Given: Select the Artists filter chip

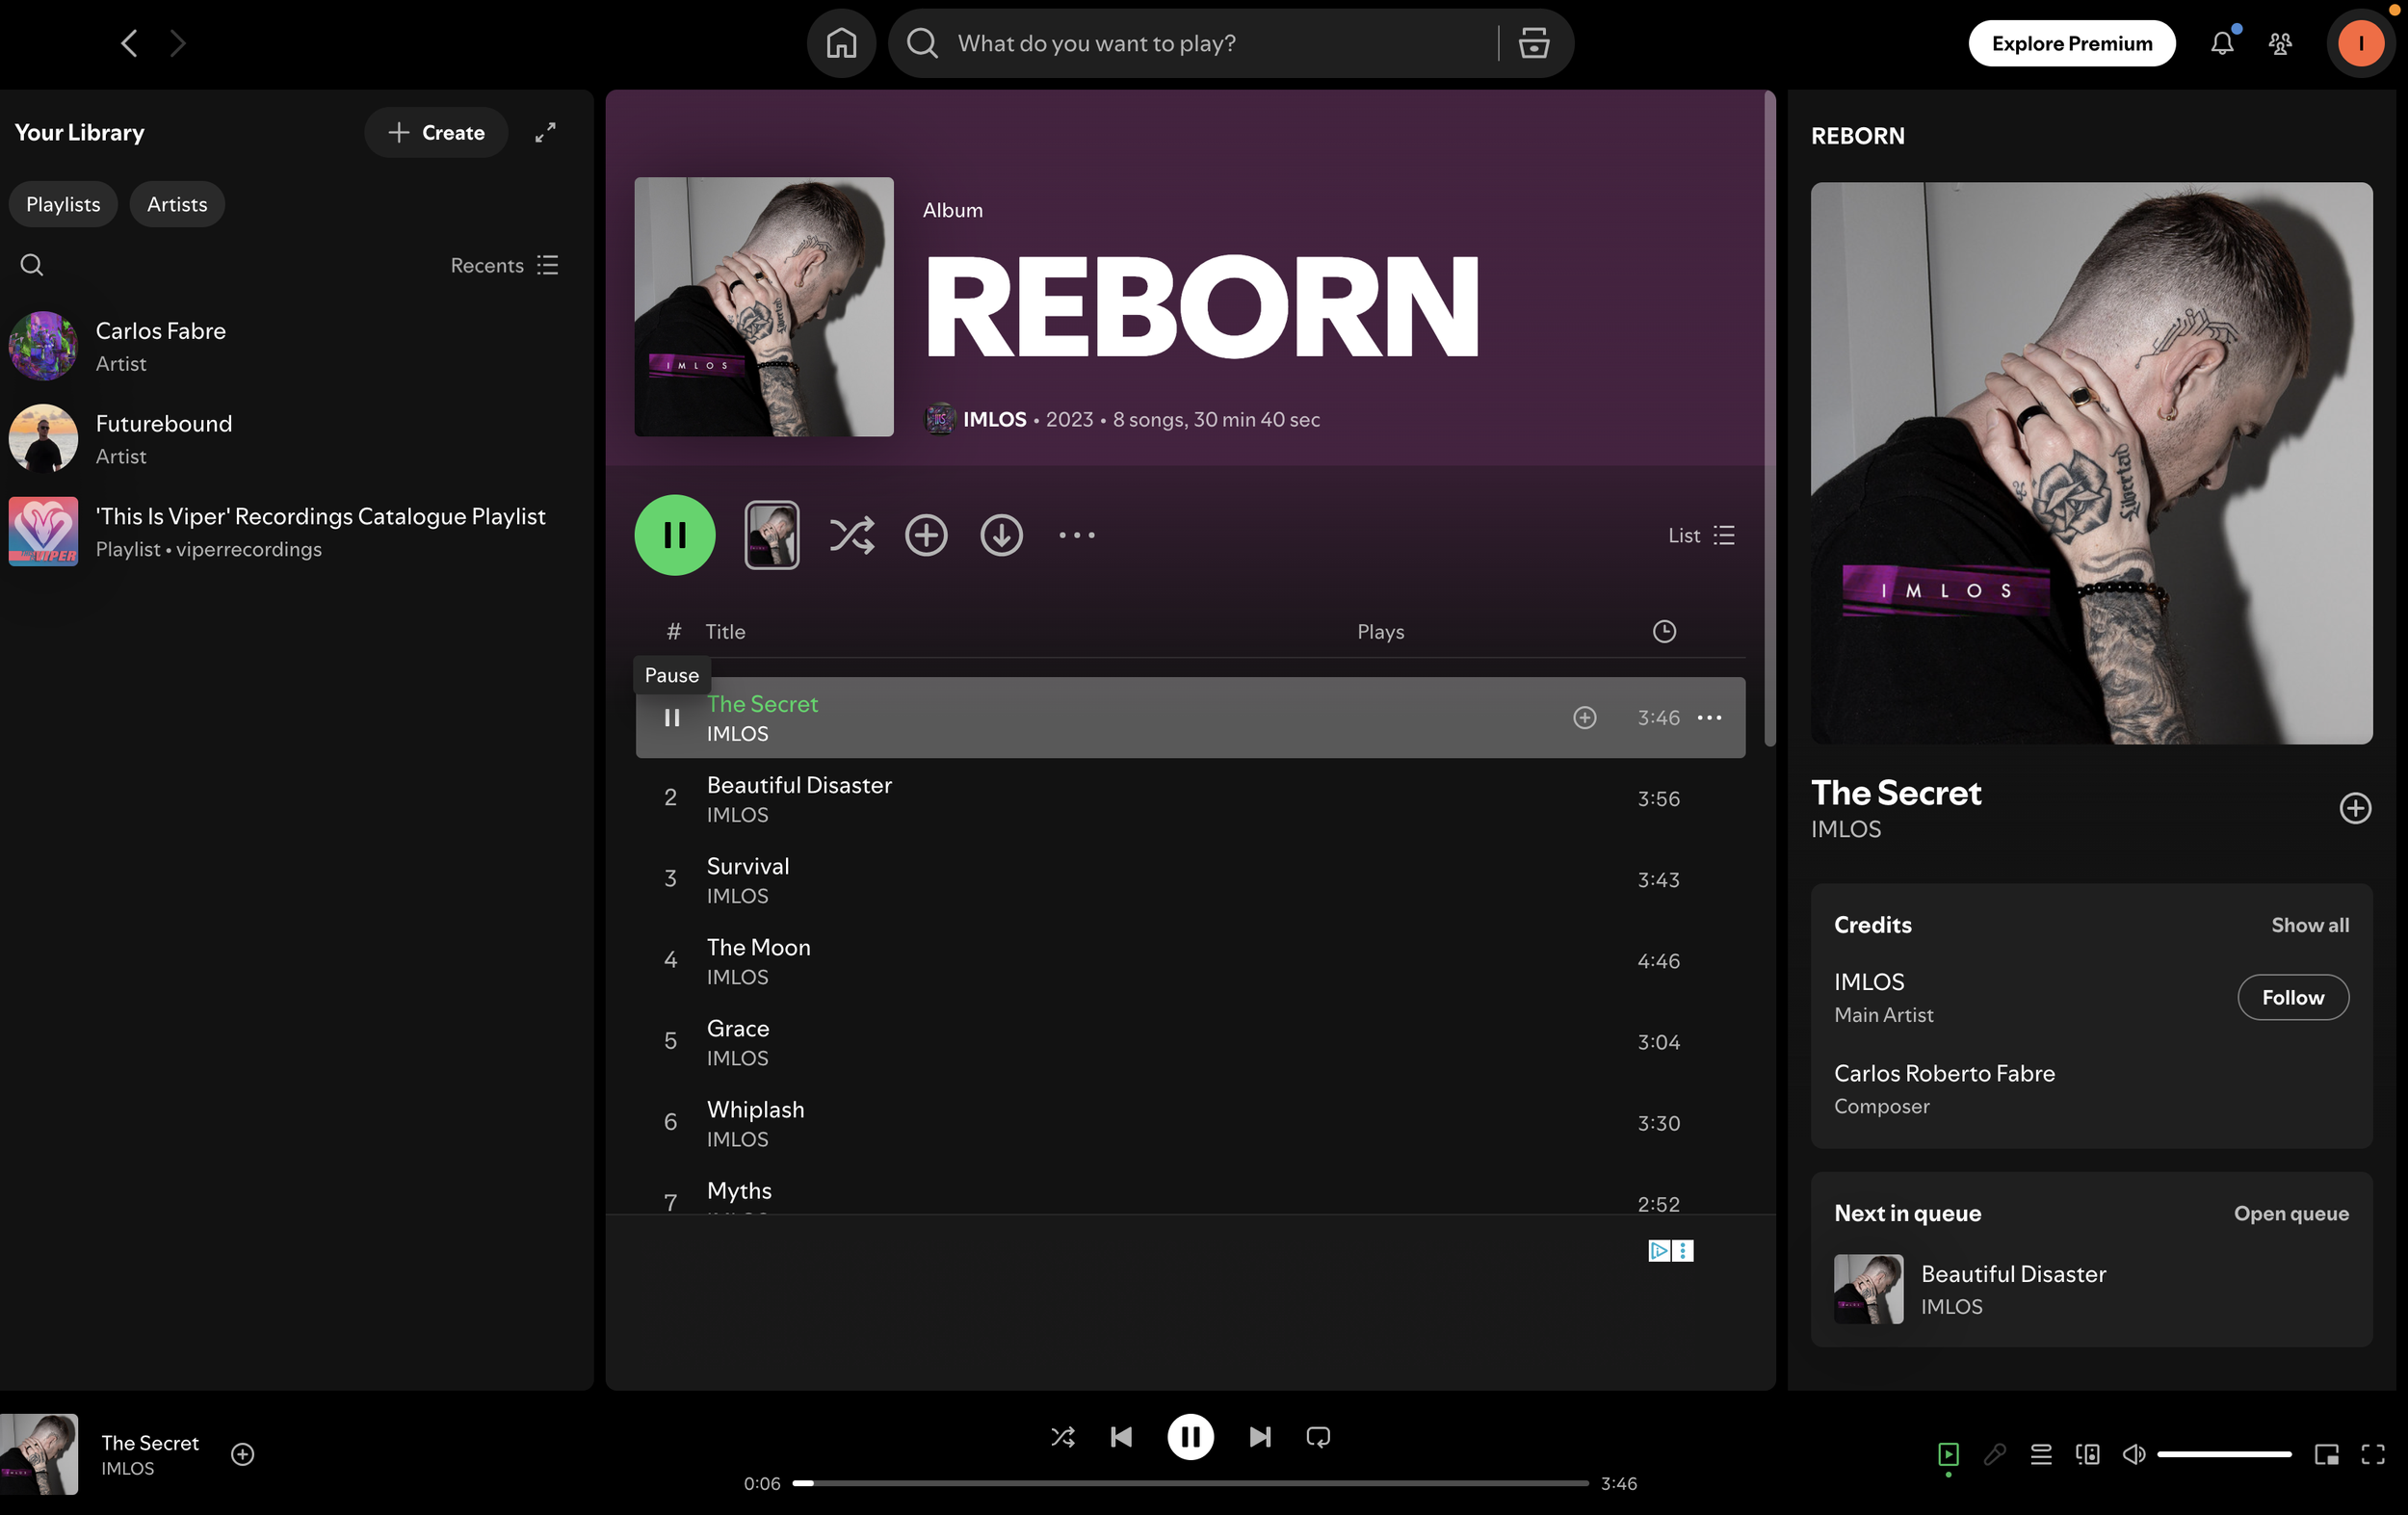Looking at the screenshot, I should pos(177,204).
